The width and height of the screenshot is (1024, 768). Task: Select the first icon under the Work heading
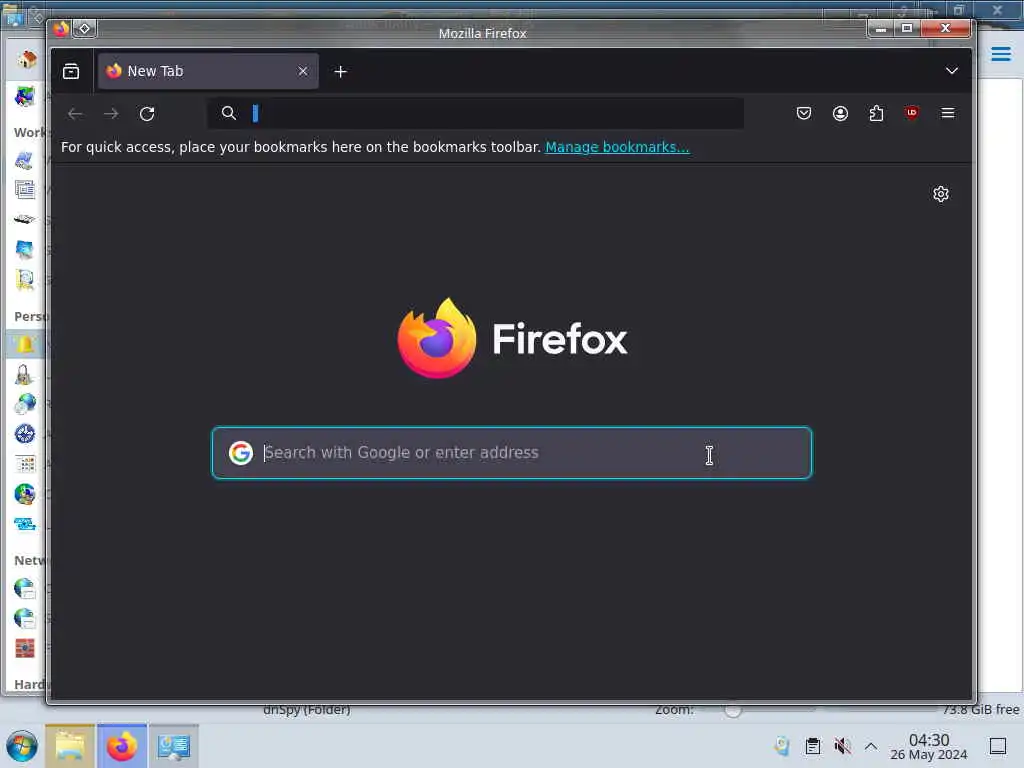pos(25,160)
